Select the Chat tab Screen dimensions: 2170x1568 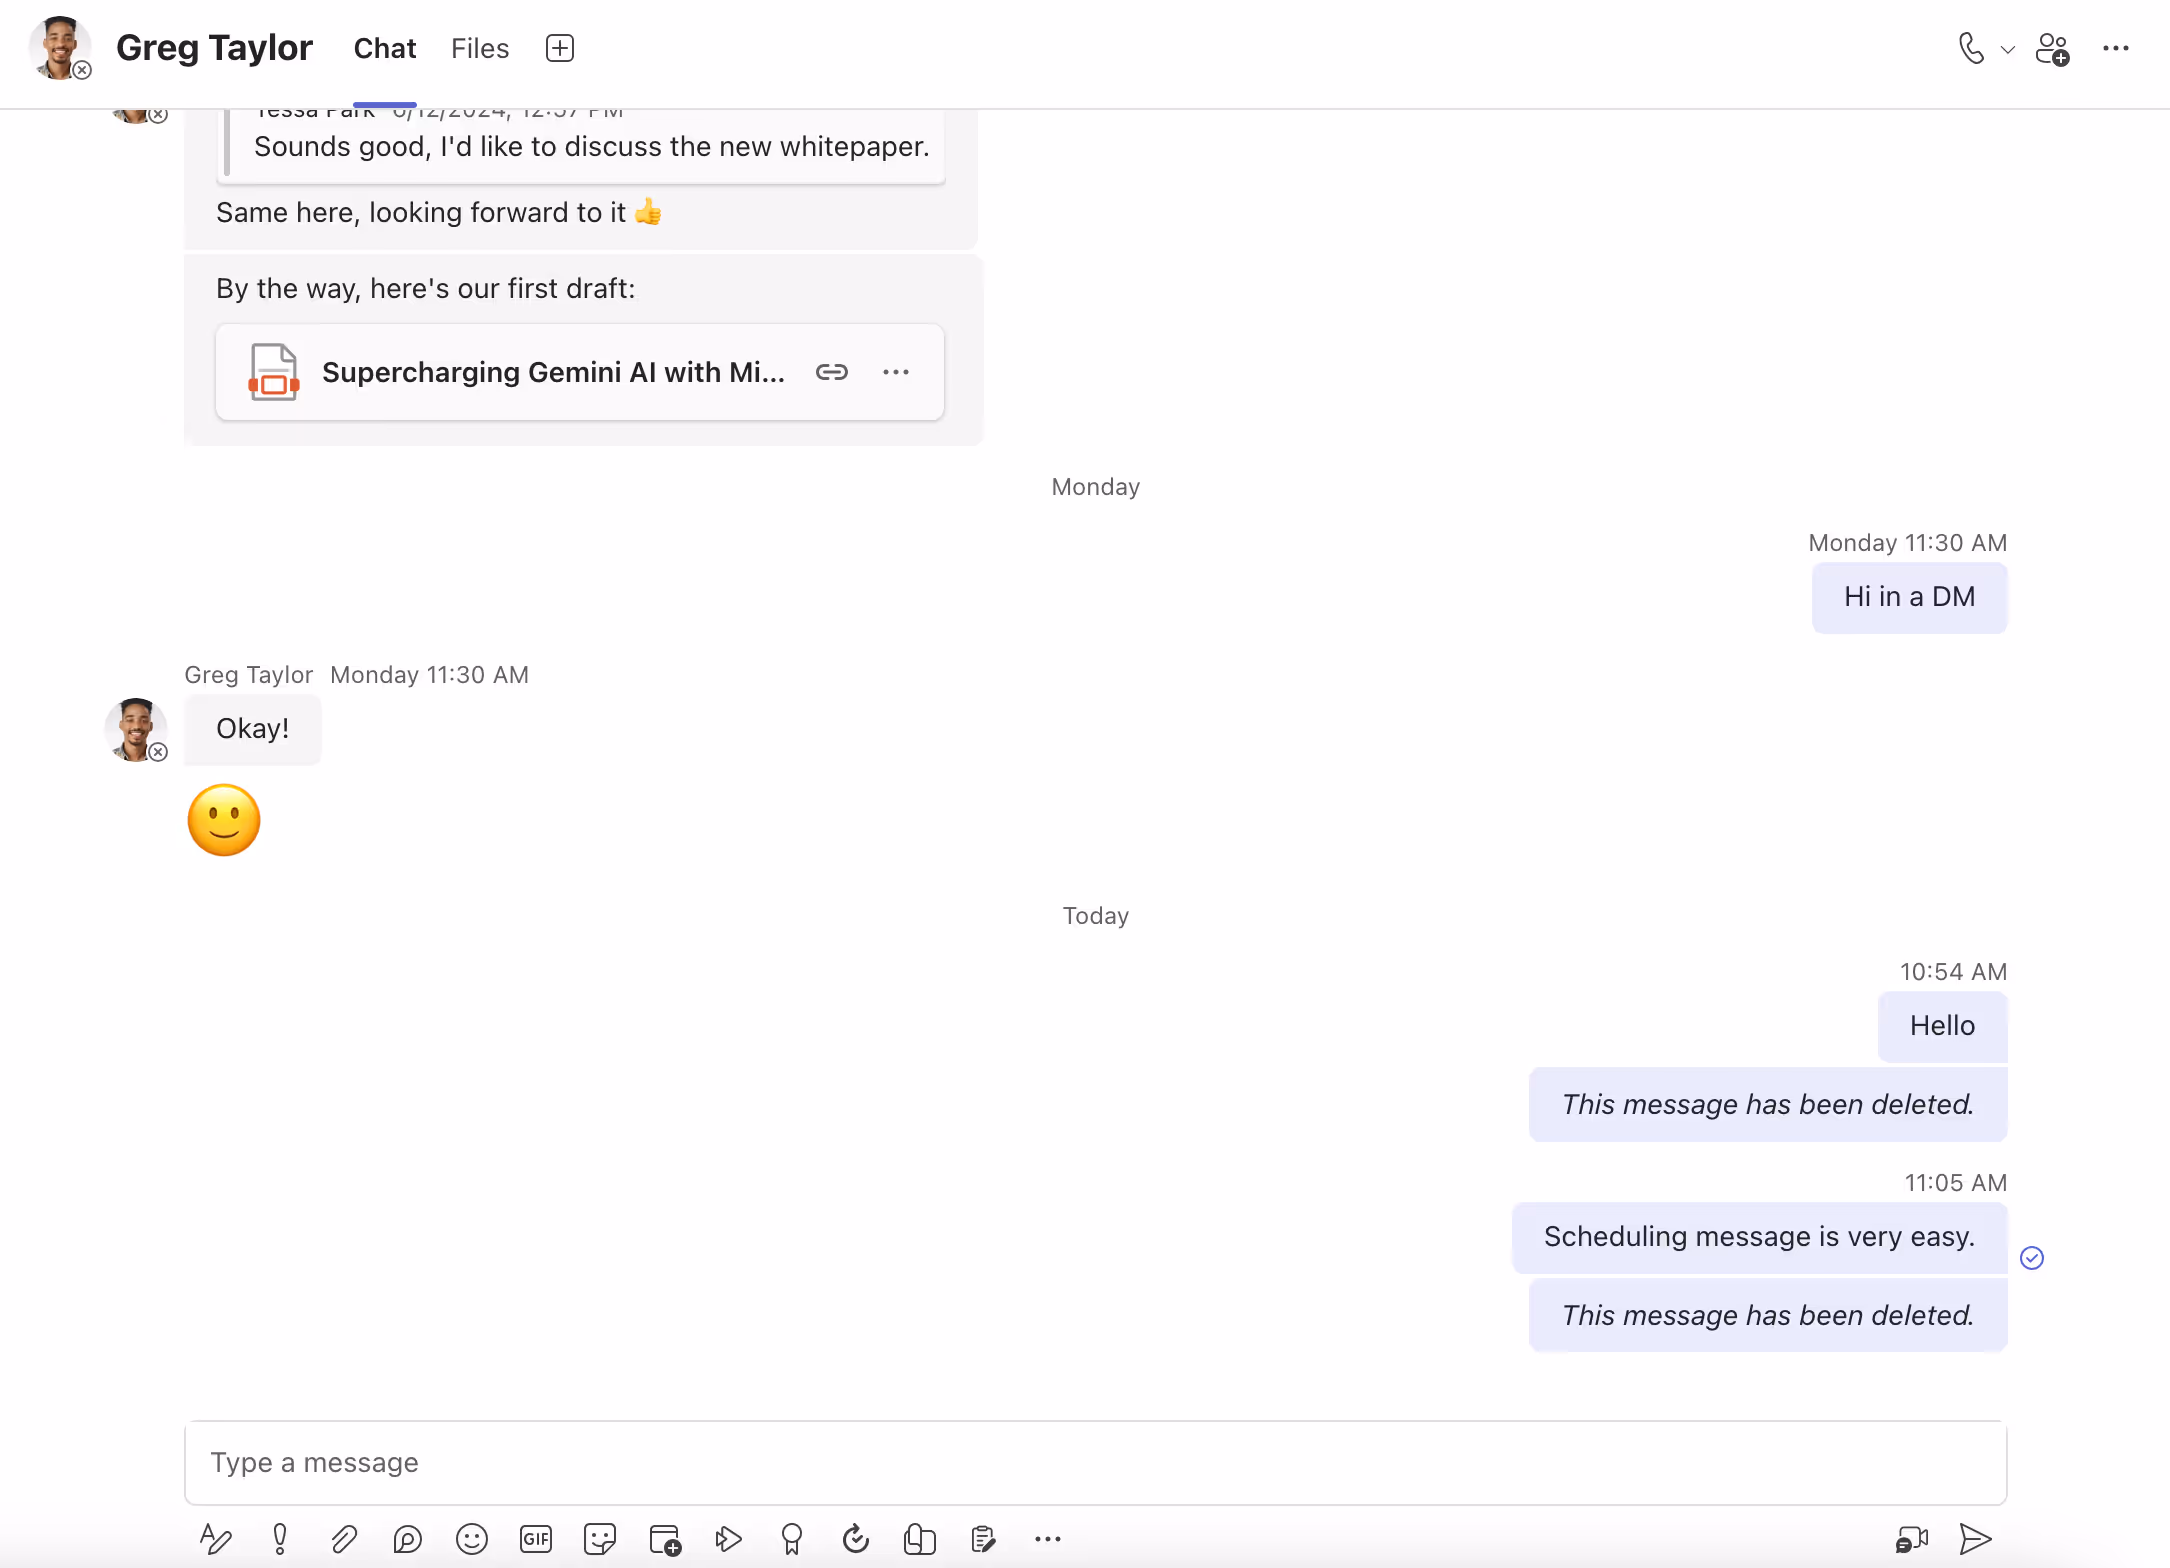385,48
